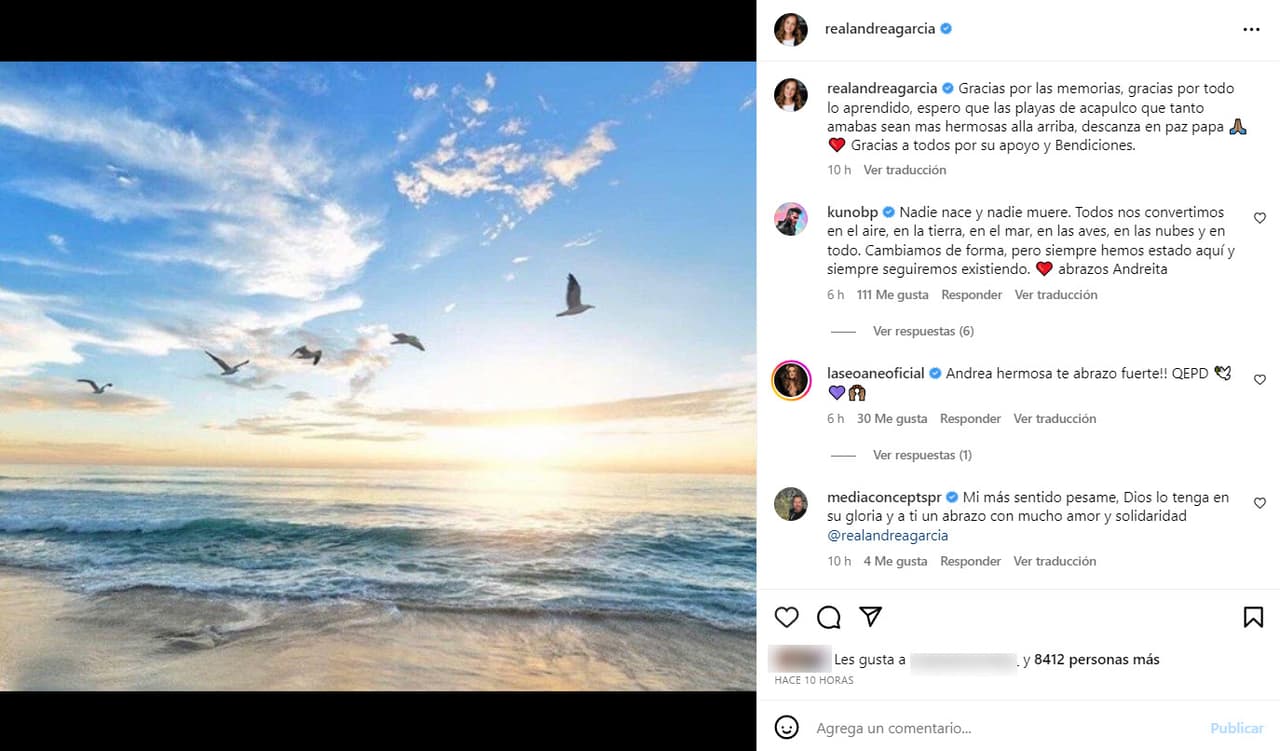The height and width of the screenshot is (751, 1280).
Task: Like mediaconceptspr's comment
Action: 1260,504
